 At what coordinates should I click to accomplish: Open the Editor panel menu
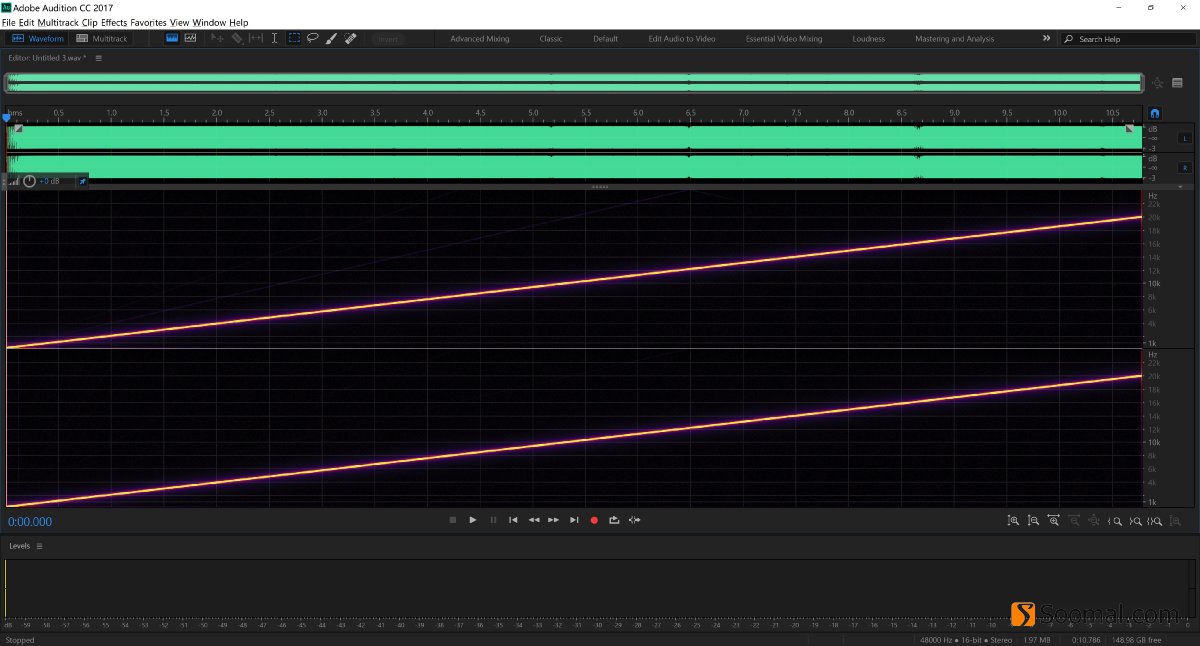(x=99, y=58)
